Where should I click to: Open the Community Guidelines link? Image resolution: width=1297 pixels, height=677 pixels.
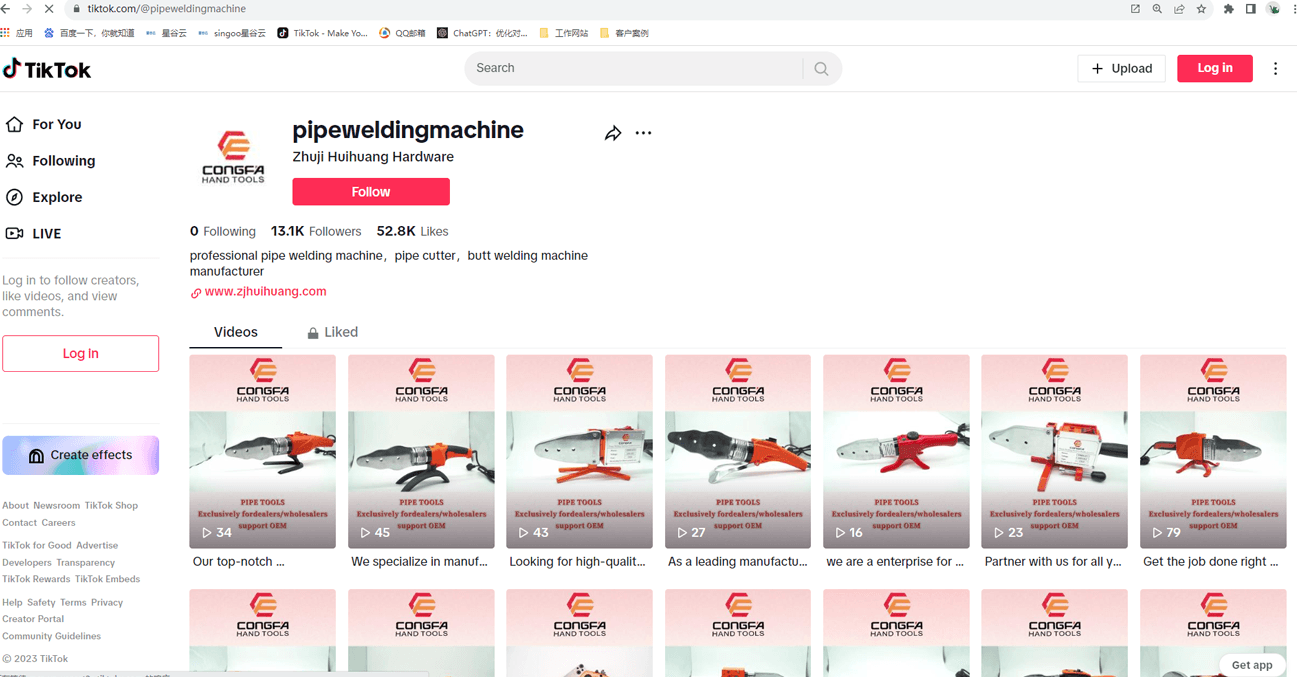coord(51,636)
